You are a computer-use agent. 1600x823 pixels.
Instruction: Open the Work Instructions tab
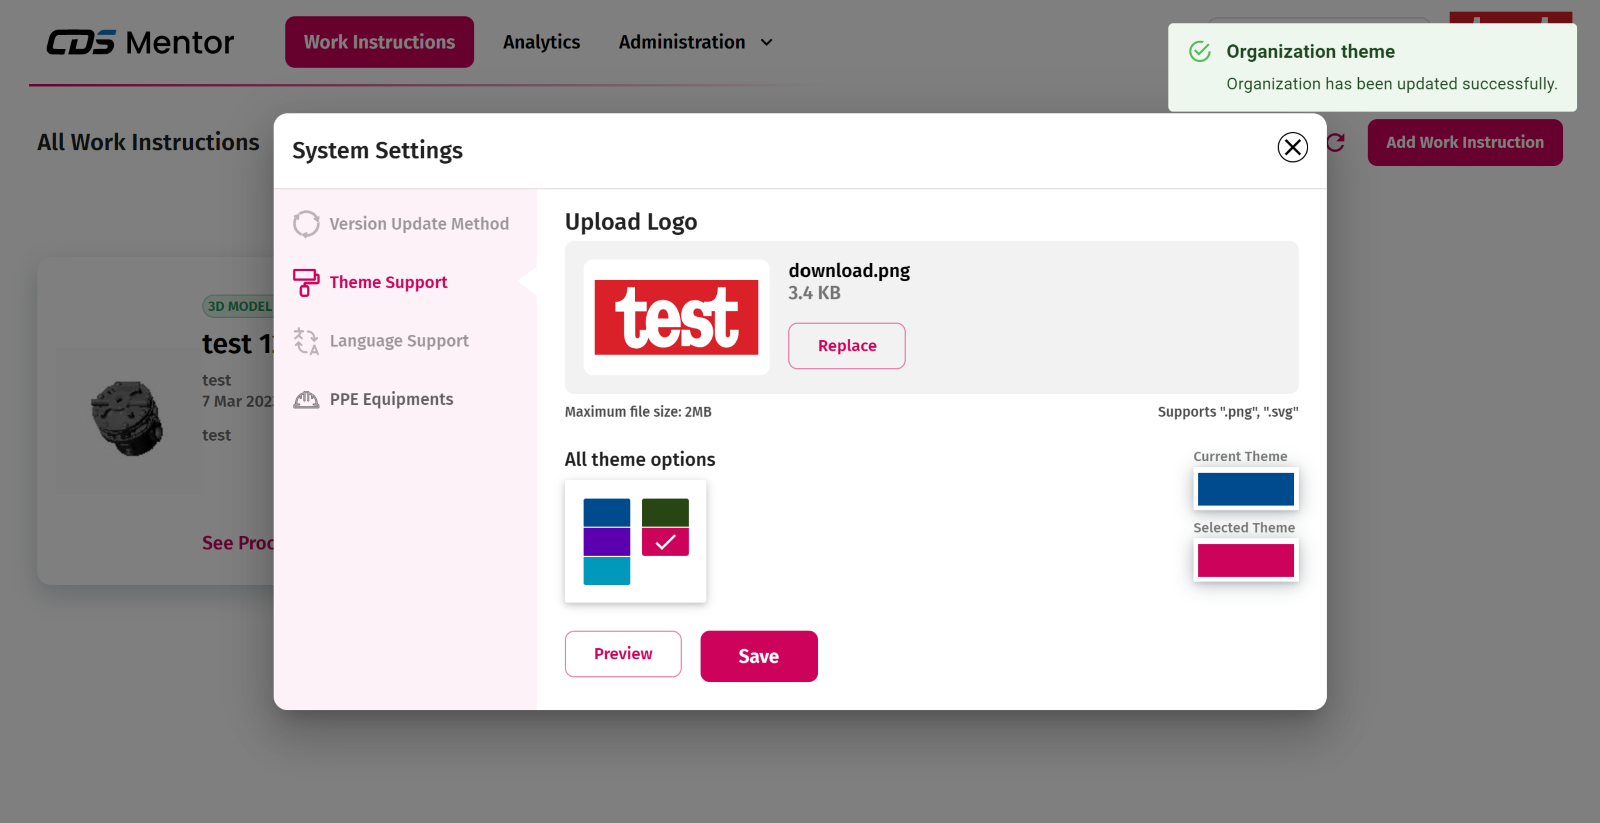(379, 42)
